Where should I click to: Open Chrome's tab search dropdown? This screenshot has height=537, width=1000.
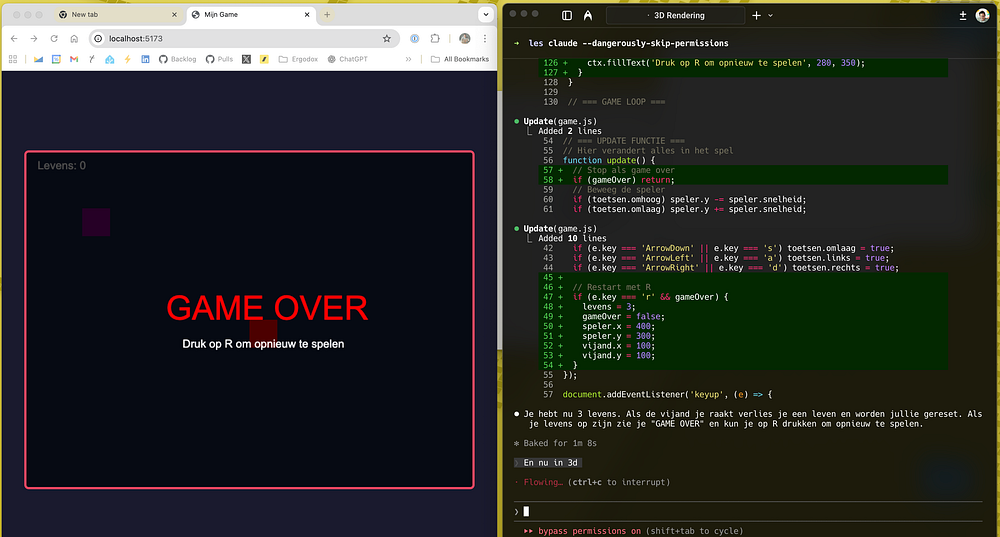(486, 15)
